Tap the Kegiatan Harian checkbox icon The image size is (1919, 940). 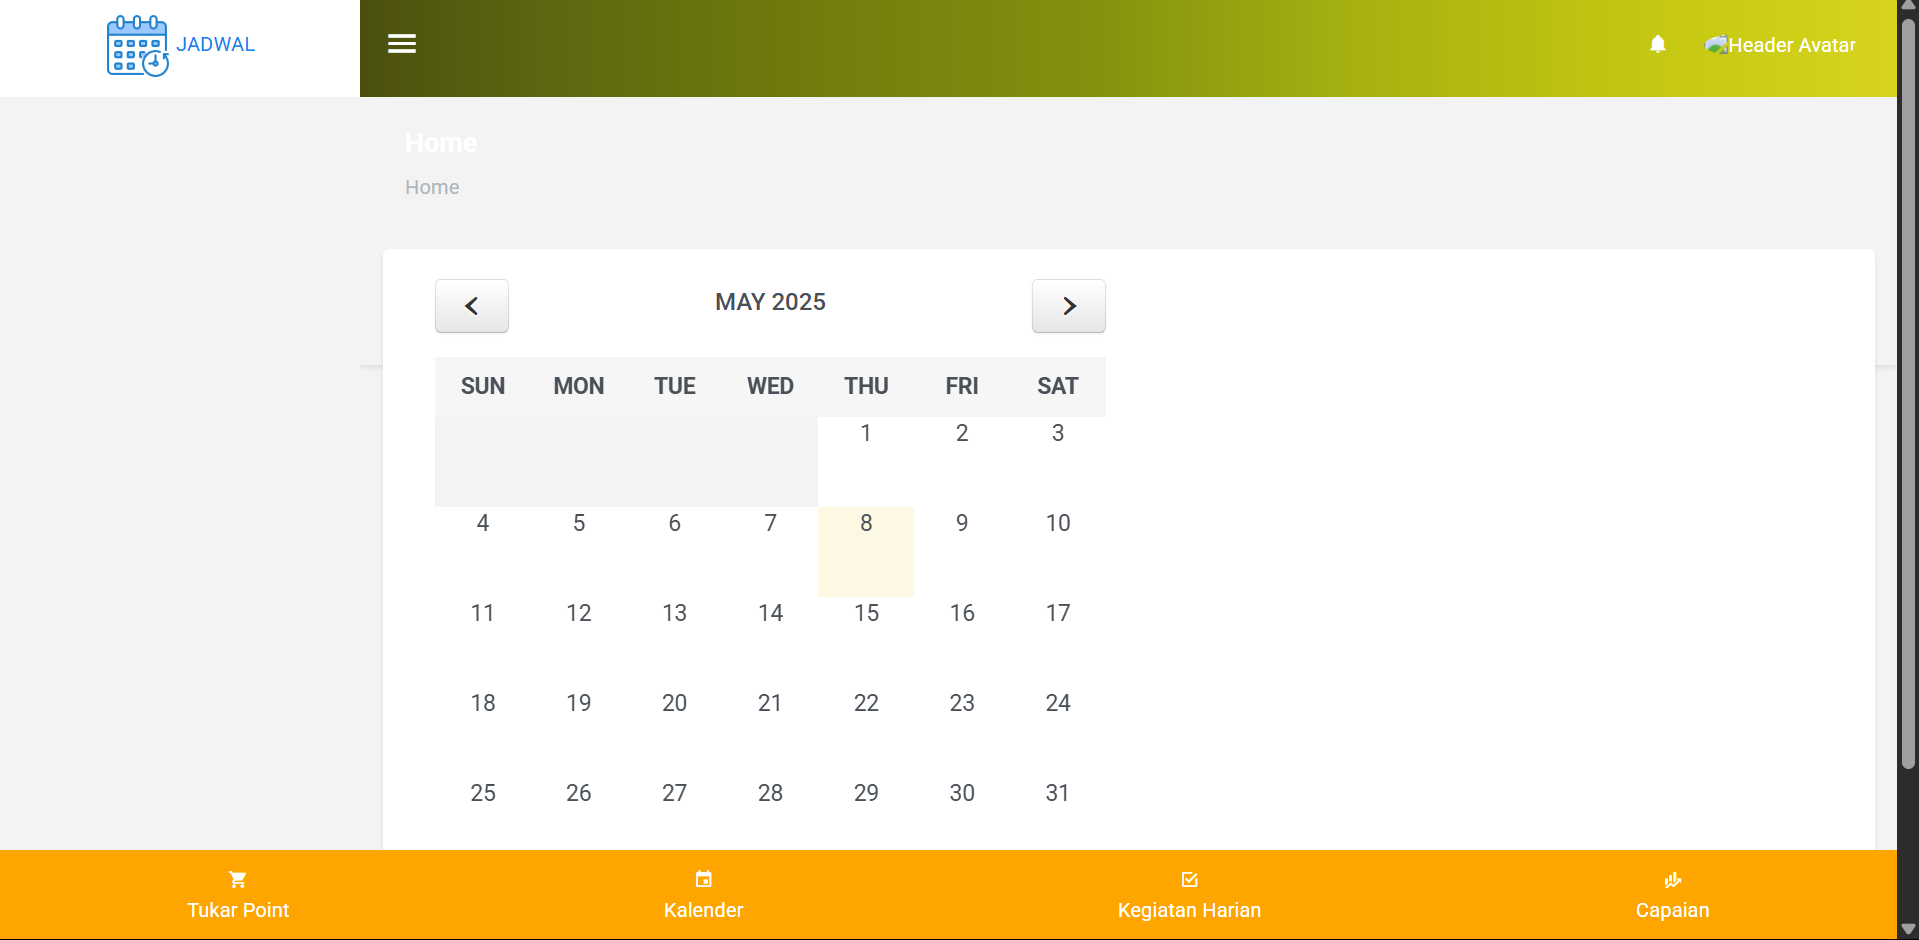pos(1189,880)
